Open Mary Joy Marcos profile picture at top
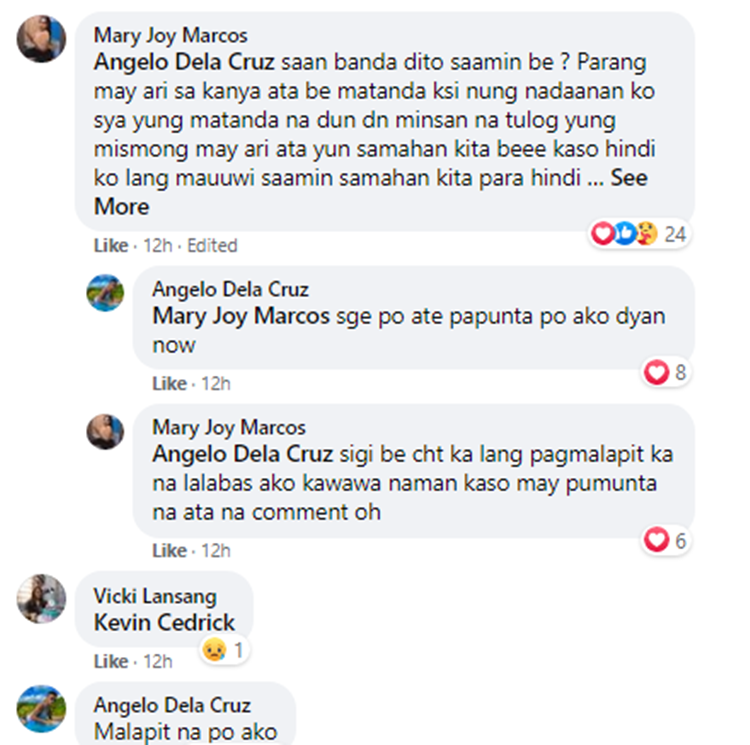The width and height of the screenshot is (750, 745). pos(41,39)
